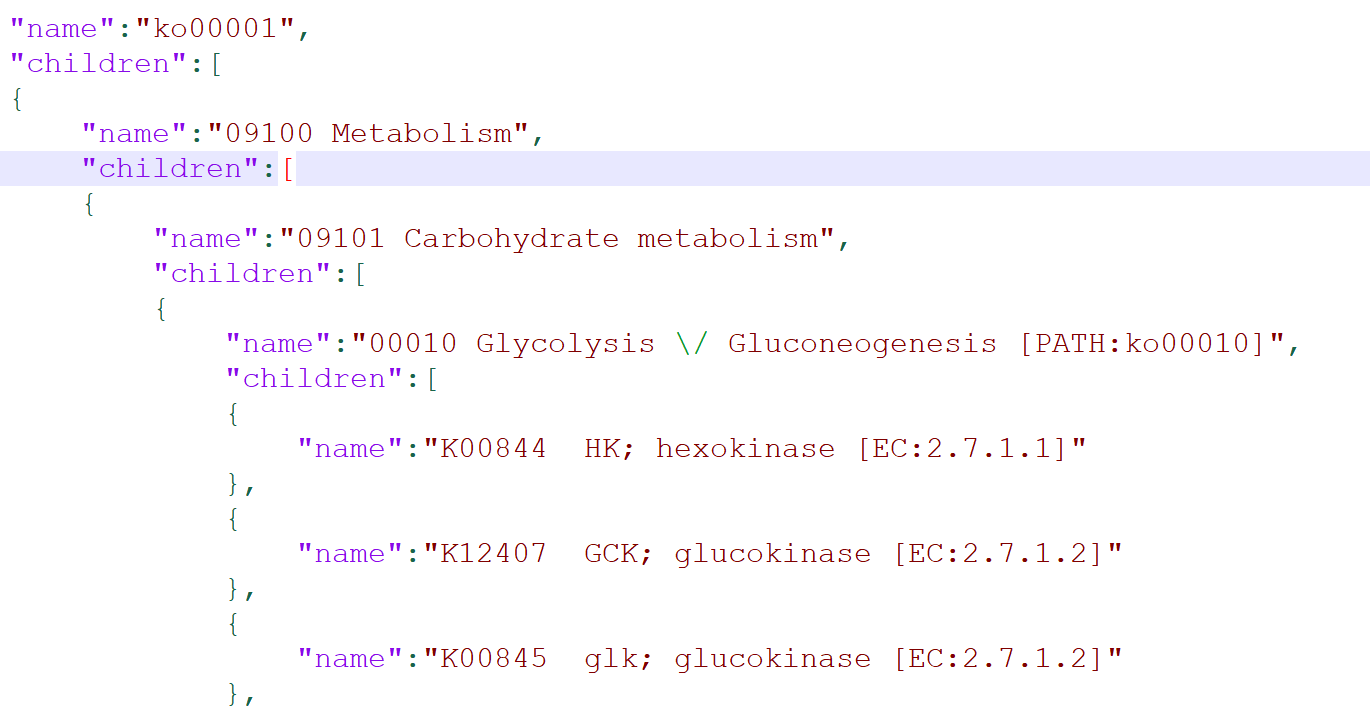
Task: Click the closing brace after hexokinase entry
Action: pyautogui.click(x=232, y=484)
